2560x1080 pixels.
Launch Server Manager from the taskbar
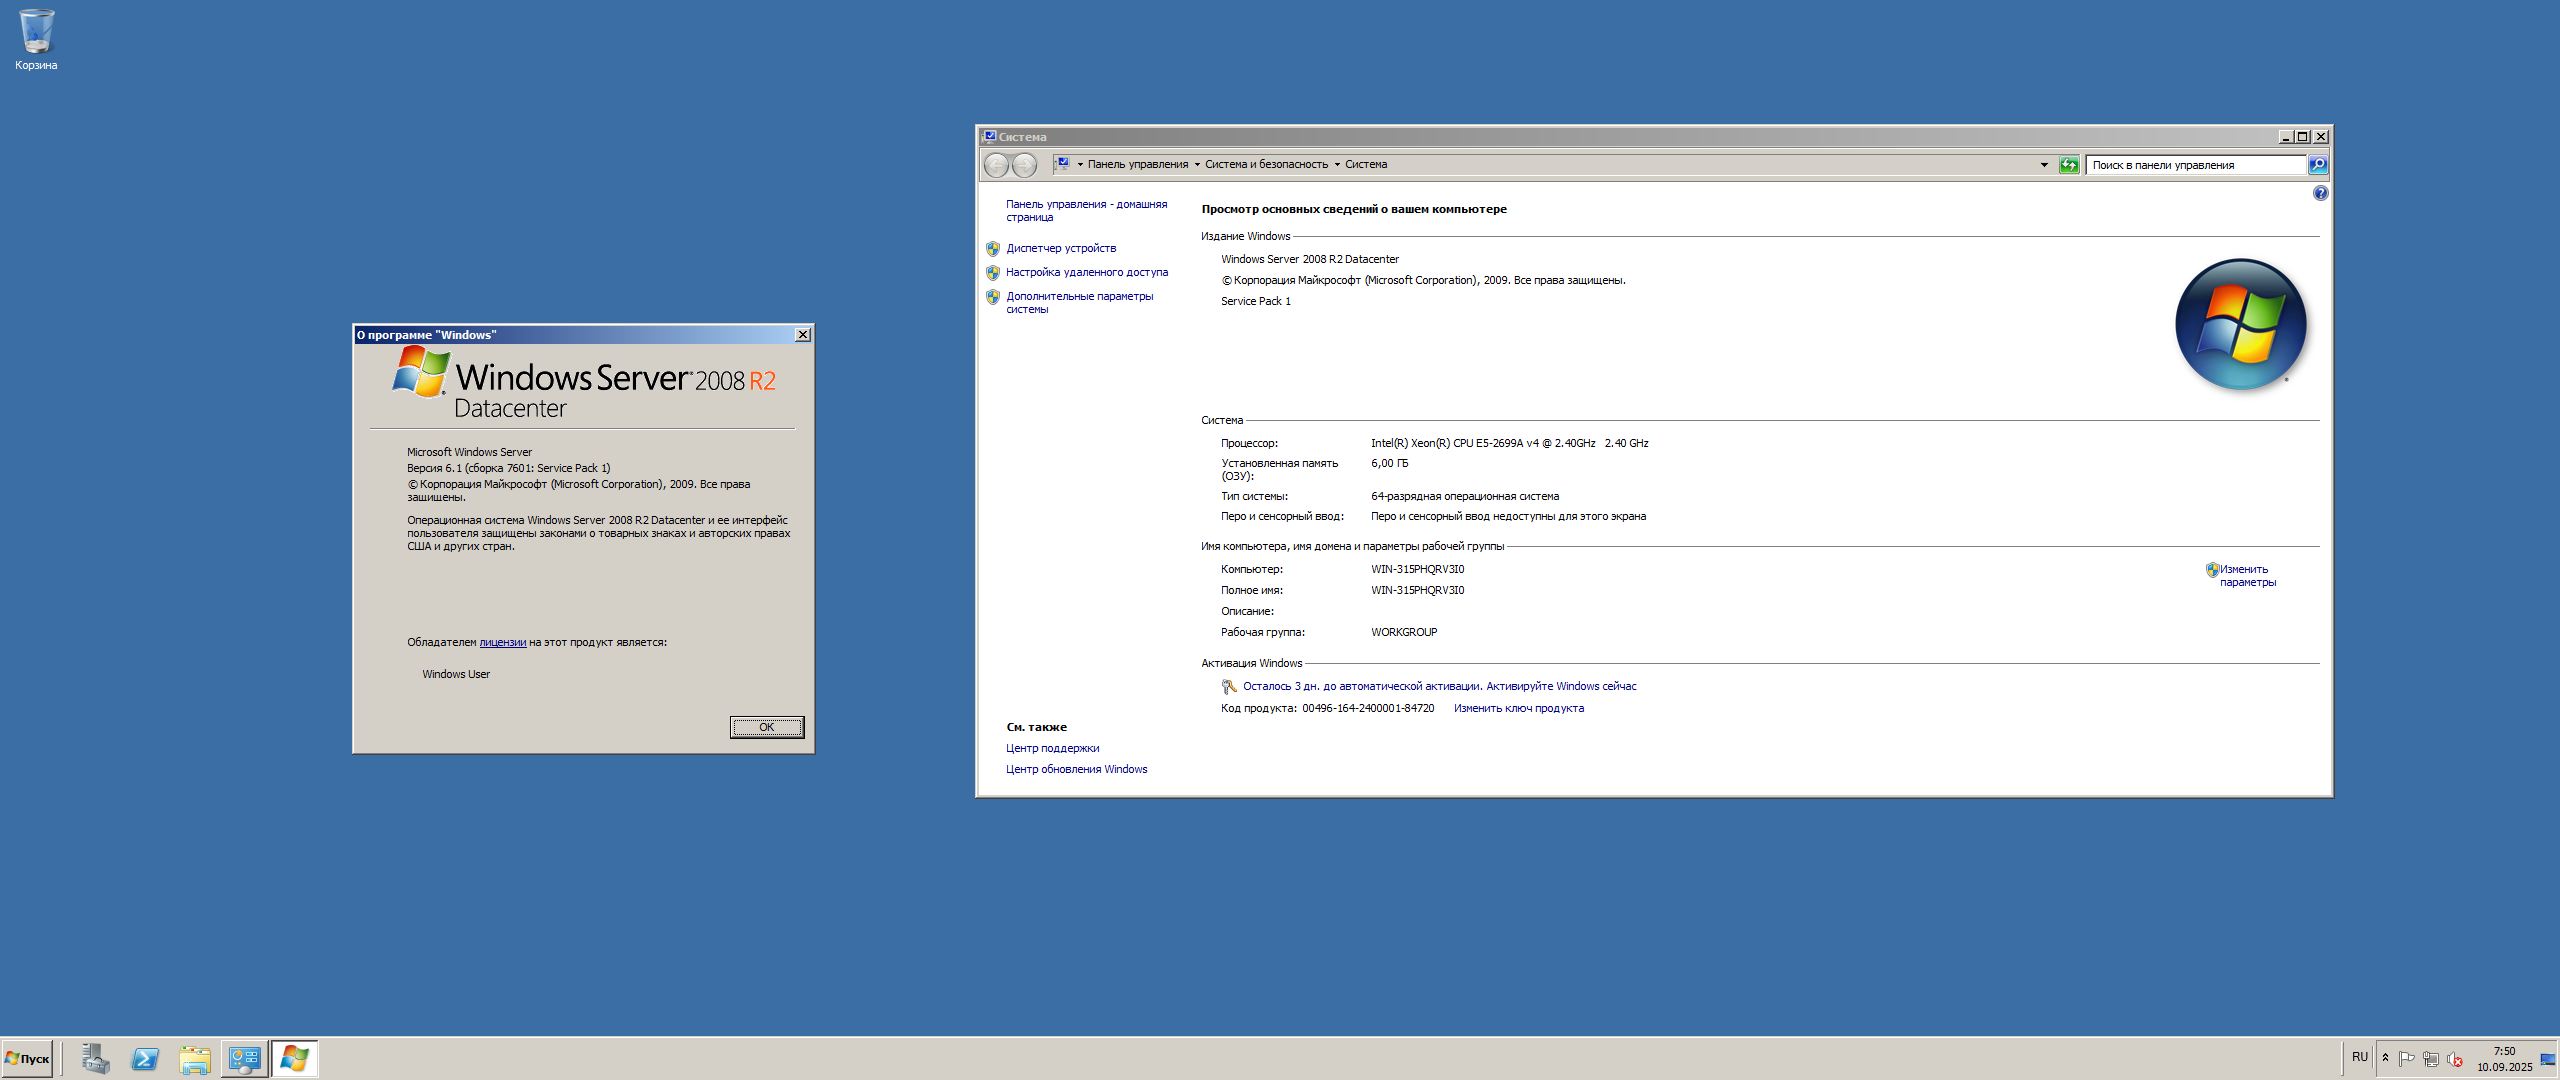coord(96,1058)
